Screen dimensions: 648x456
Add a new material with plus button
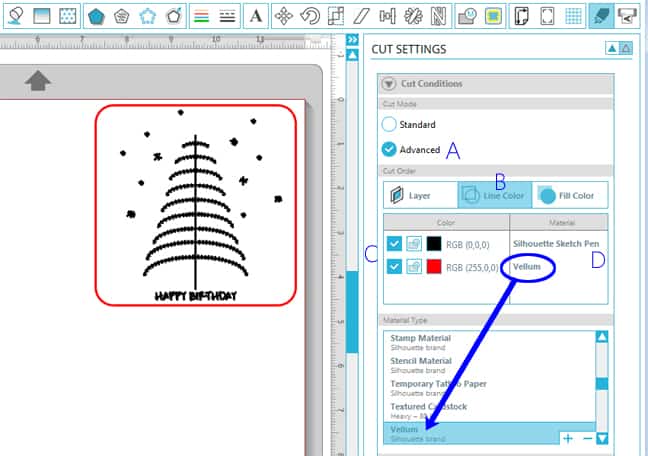point(568,438)
